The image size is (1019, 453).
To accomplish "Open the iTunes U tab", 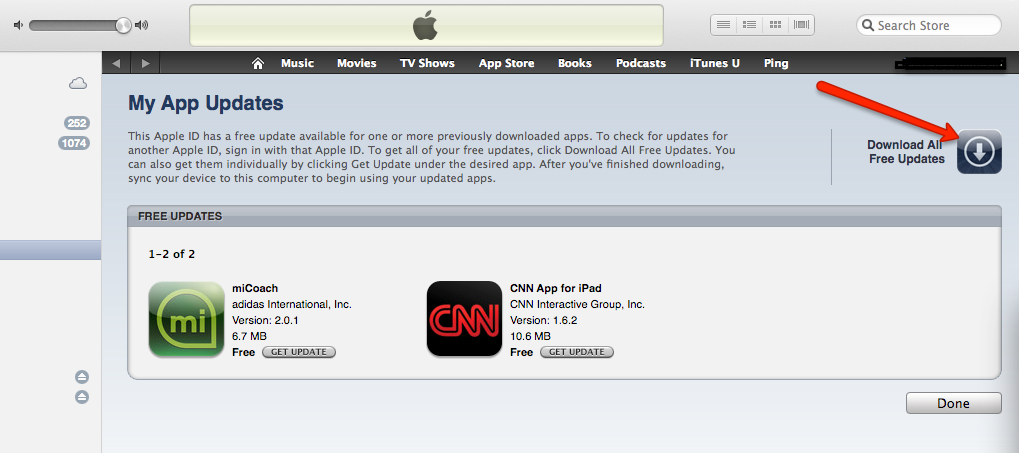I will click(x=715, y=63).
